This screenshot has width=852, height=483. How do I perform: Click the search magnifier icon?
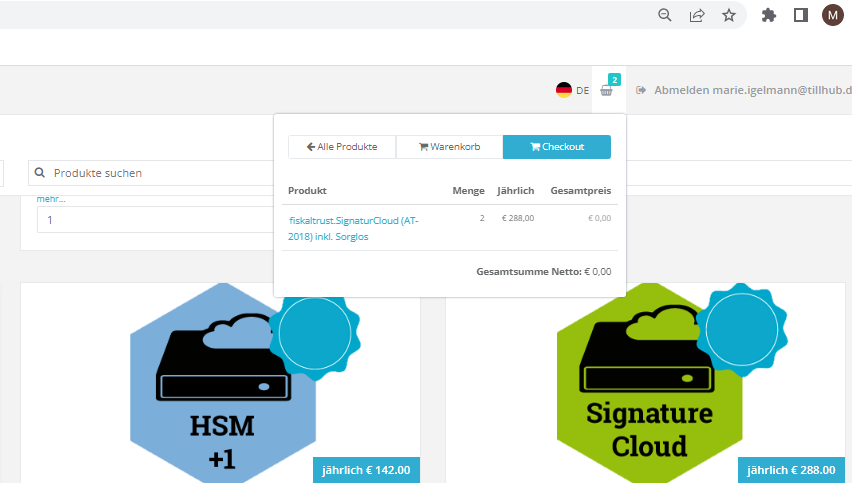click(40, 173)
